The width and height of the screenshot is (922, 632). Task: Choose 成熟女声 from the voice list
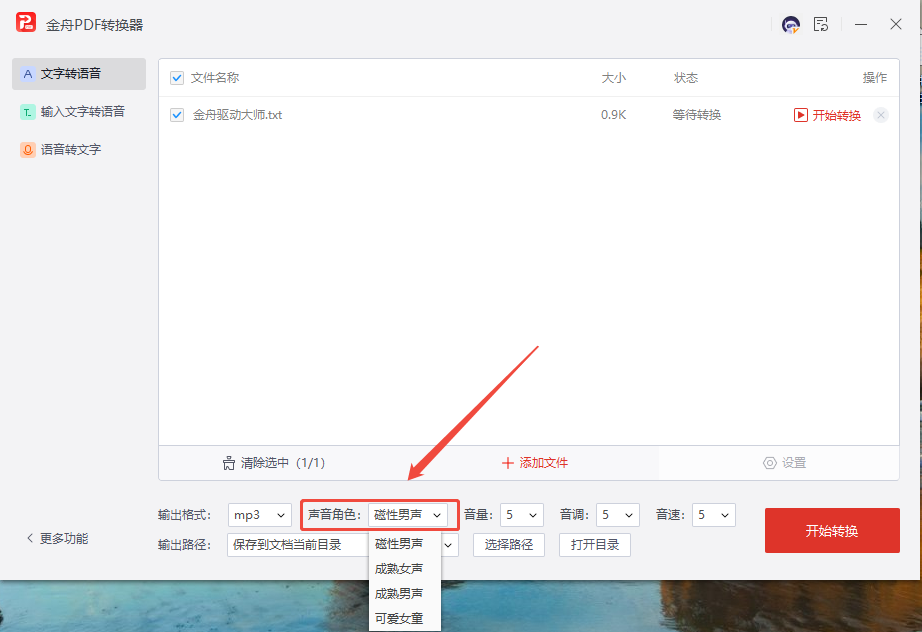click(405, 569)
